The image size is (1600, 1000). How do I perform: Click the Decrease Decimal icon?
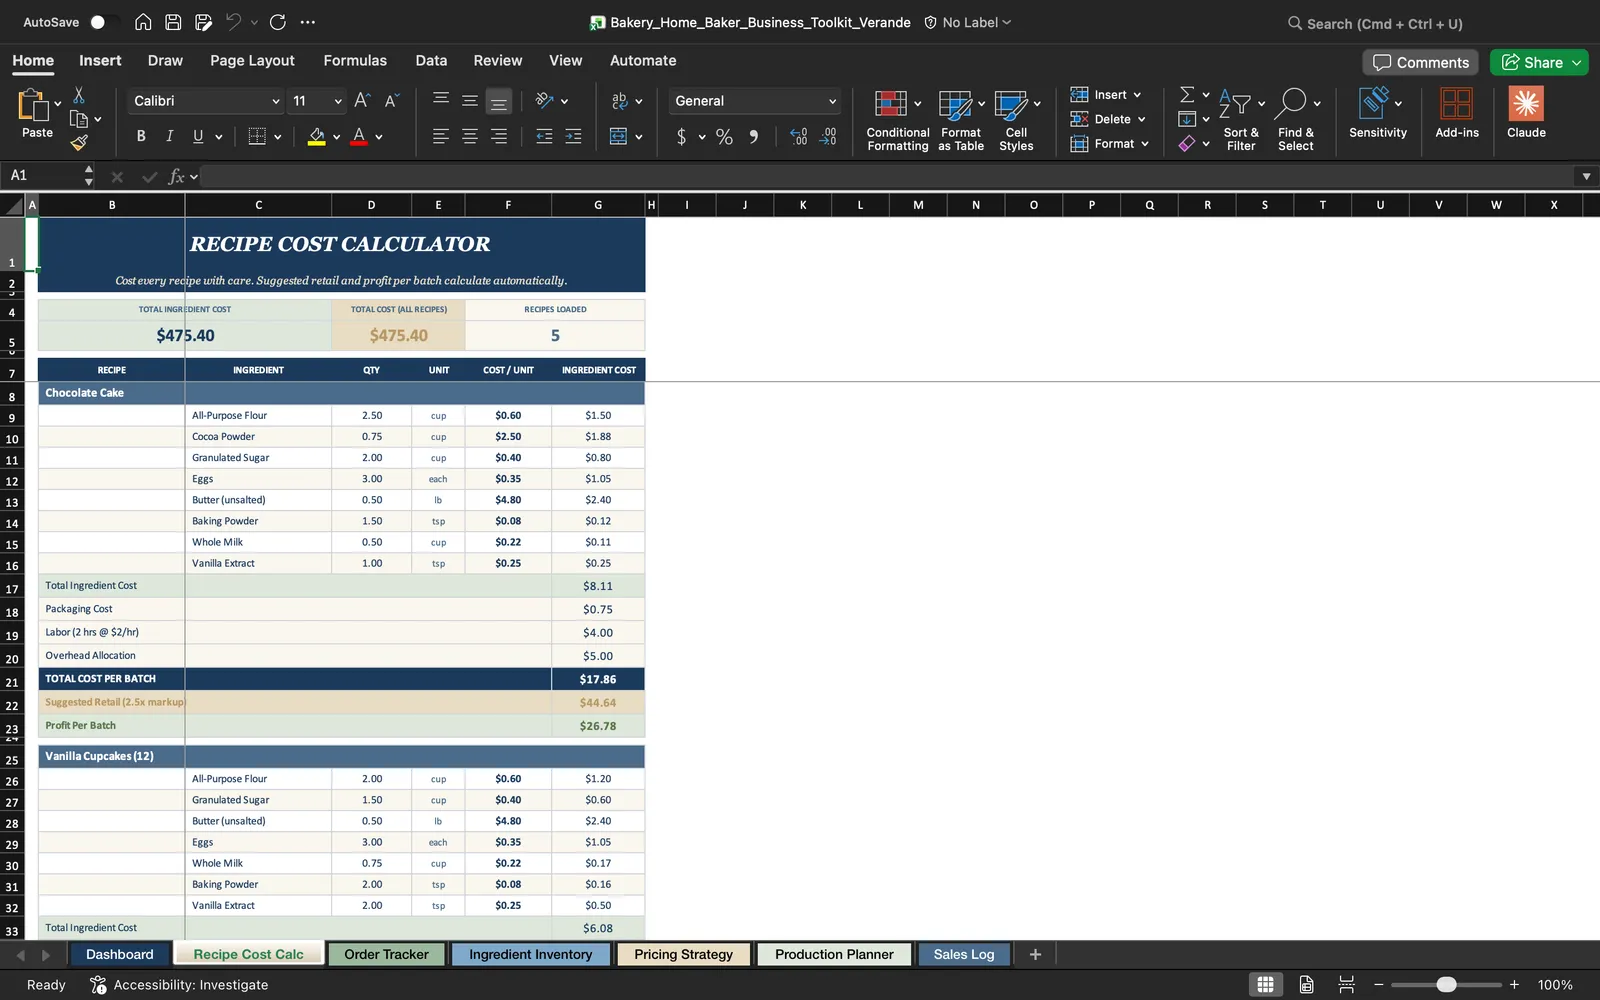pyautogui.click(x=828, y=136)
